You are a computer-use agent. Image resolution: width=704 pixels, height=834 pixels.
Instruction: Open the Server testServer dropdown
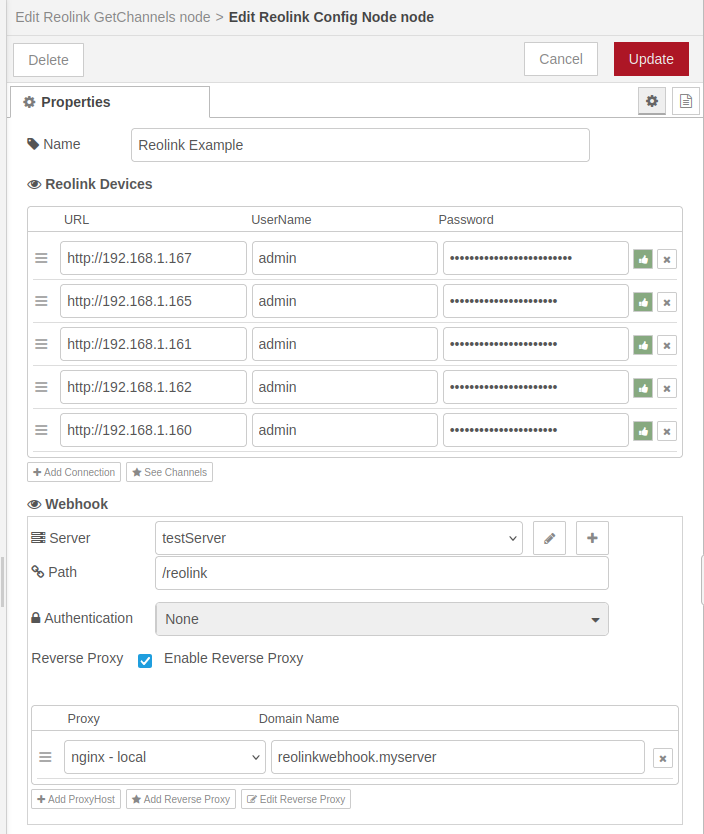(339, 538)
